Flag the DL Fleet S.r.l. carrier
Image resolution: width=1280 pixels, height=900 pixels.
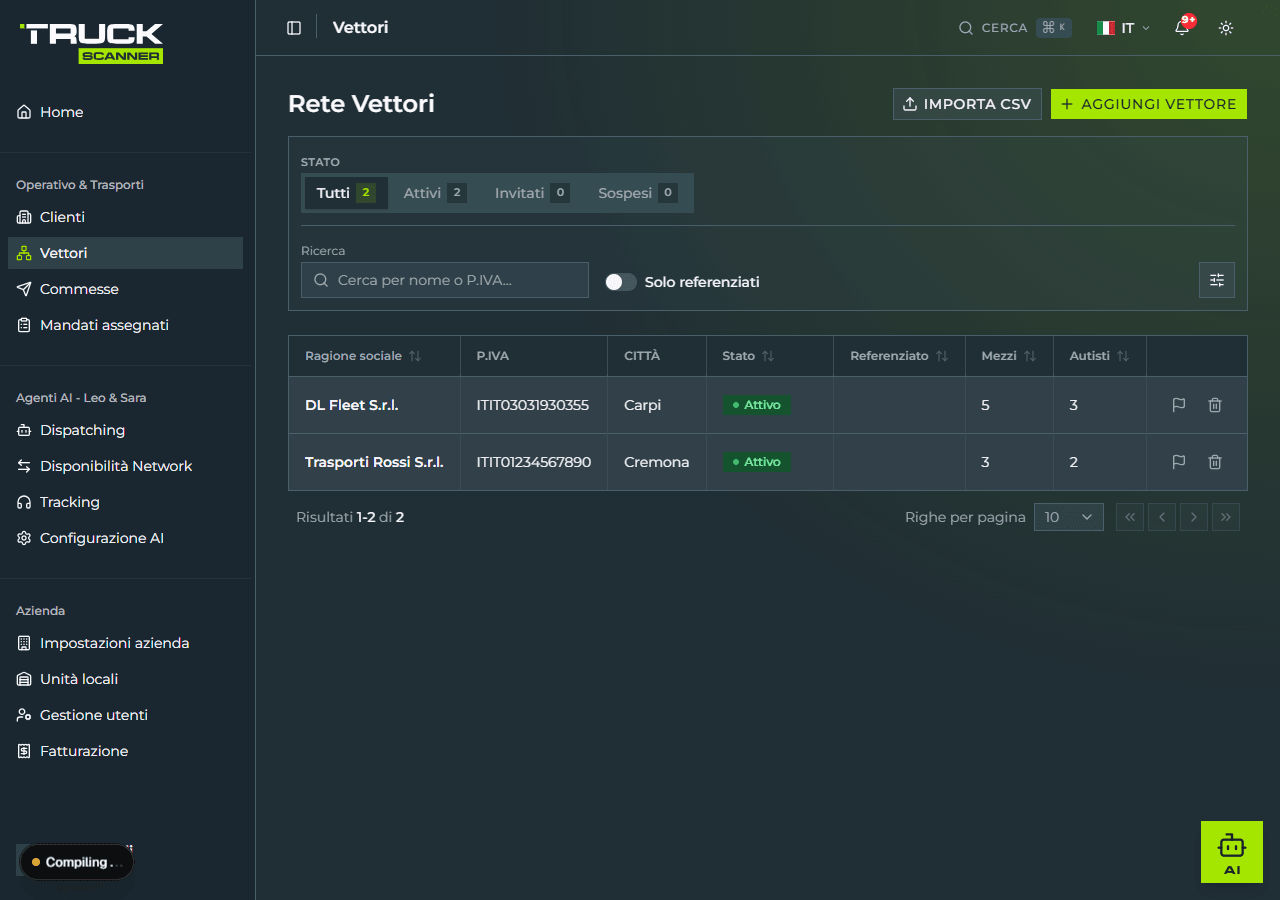tap(1179, 405)
